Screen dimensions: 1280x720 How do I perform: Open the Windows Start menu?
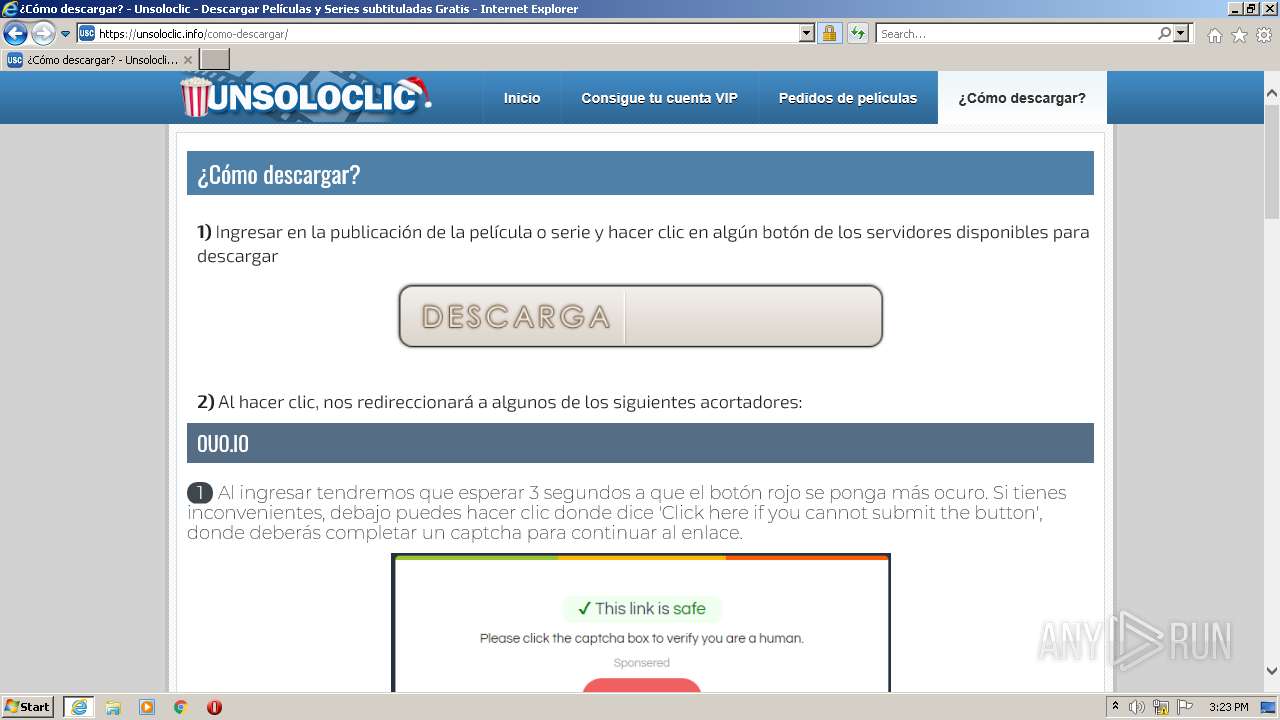pyautogui.click(x=28, y=707)
